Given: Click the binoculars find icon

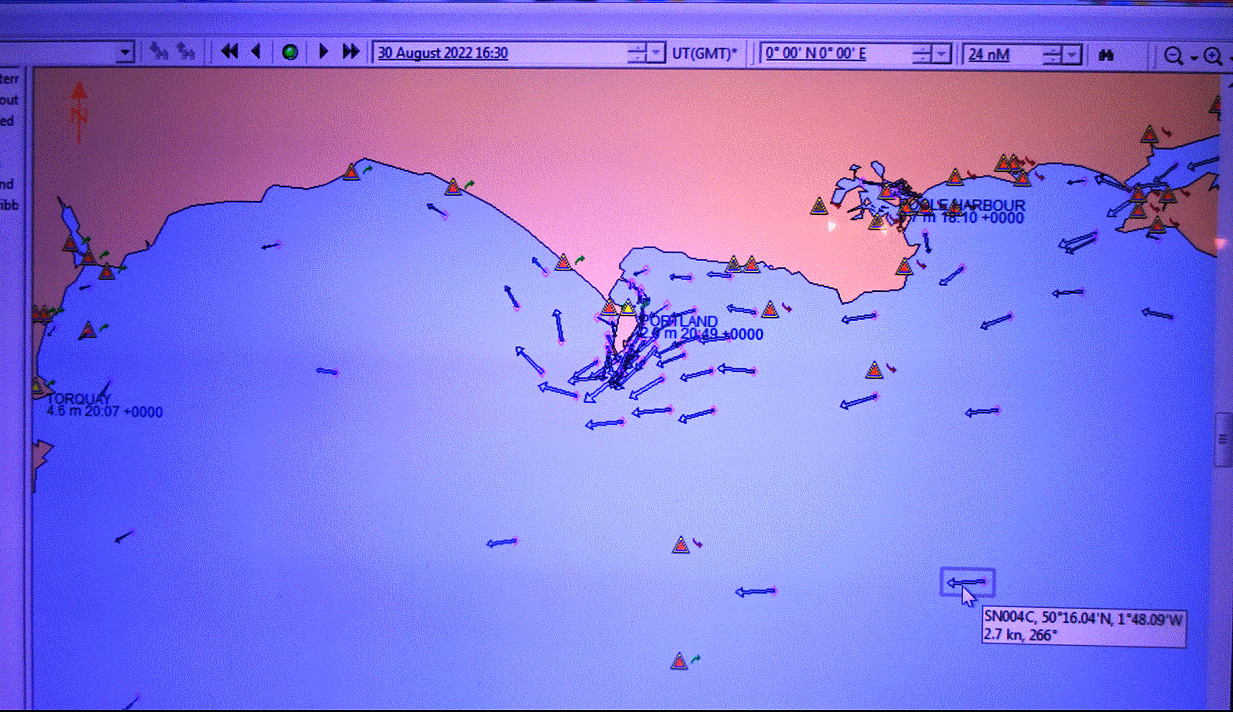Looking at the screenshot, I should point(1106,55).
